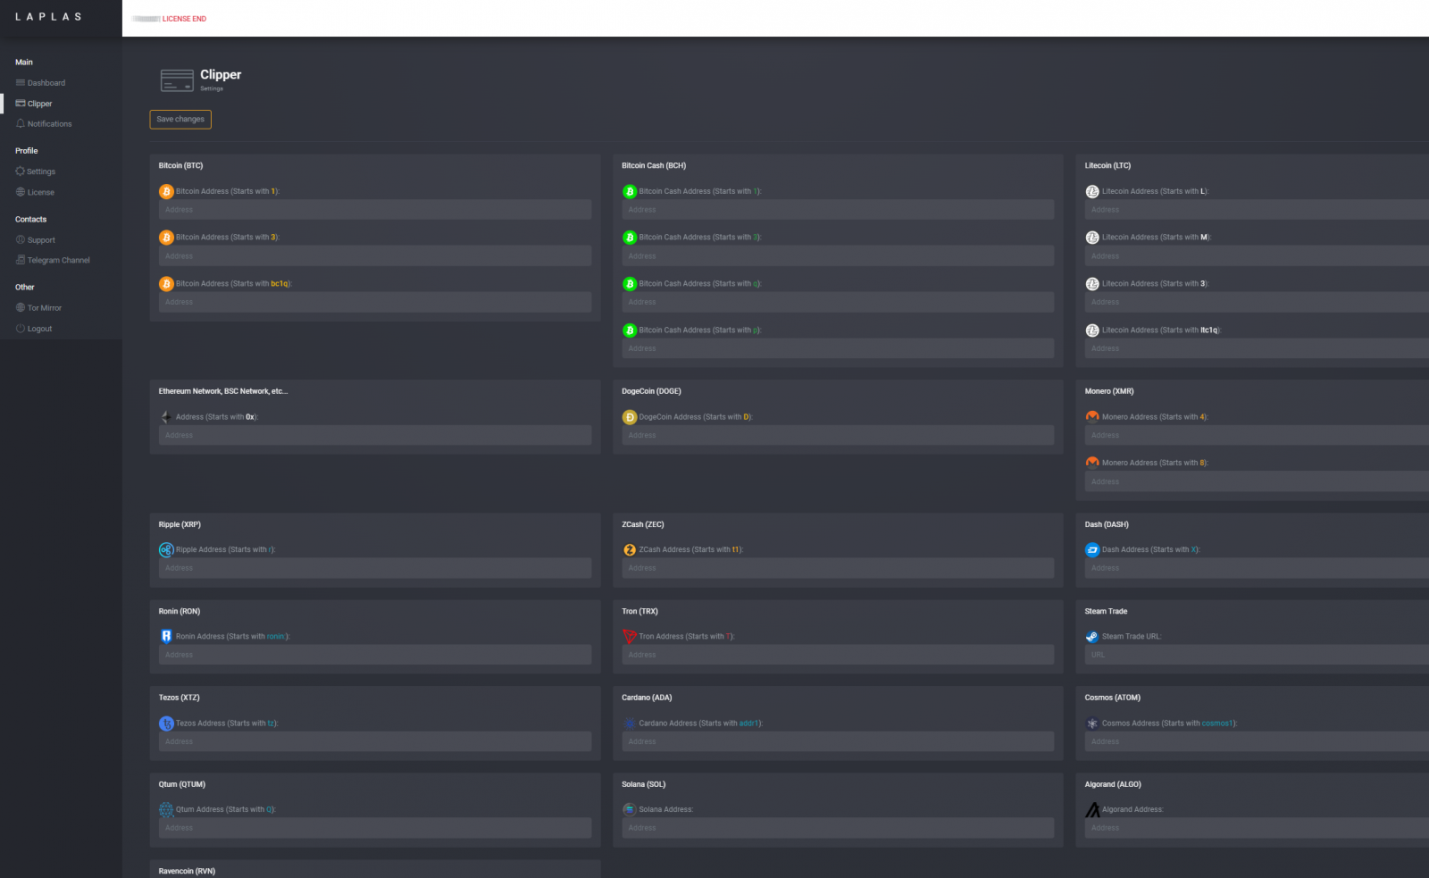
Task: Open the Dashboard page from sidebar
Action: [41, 83]
